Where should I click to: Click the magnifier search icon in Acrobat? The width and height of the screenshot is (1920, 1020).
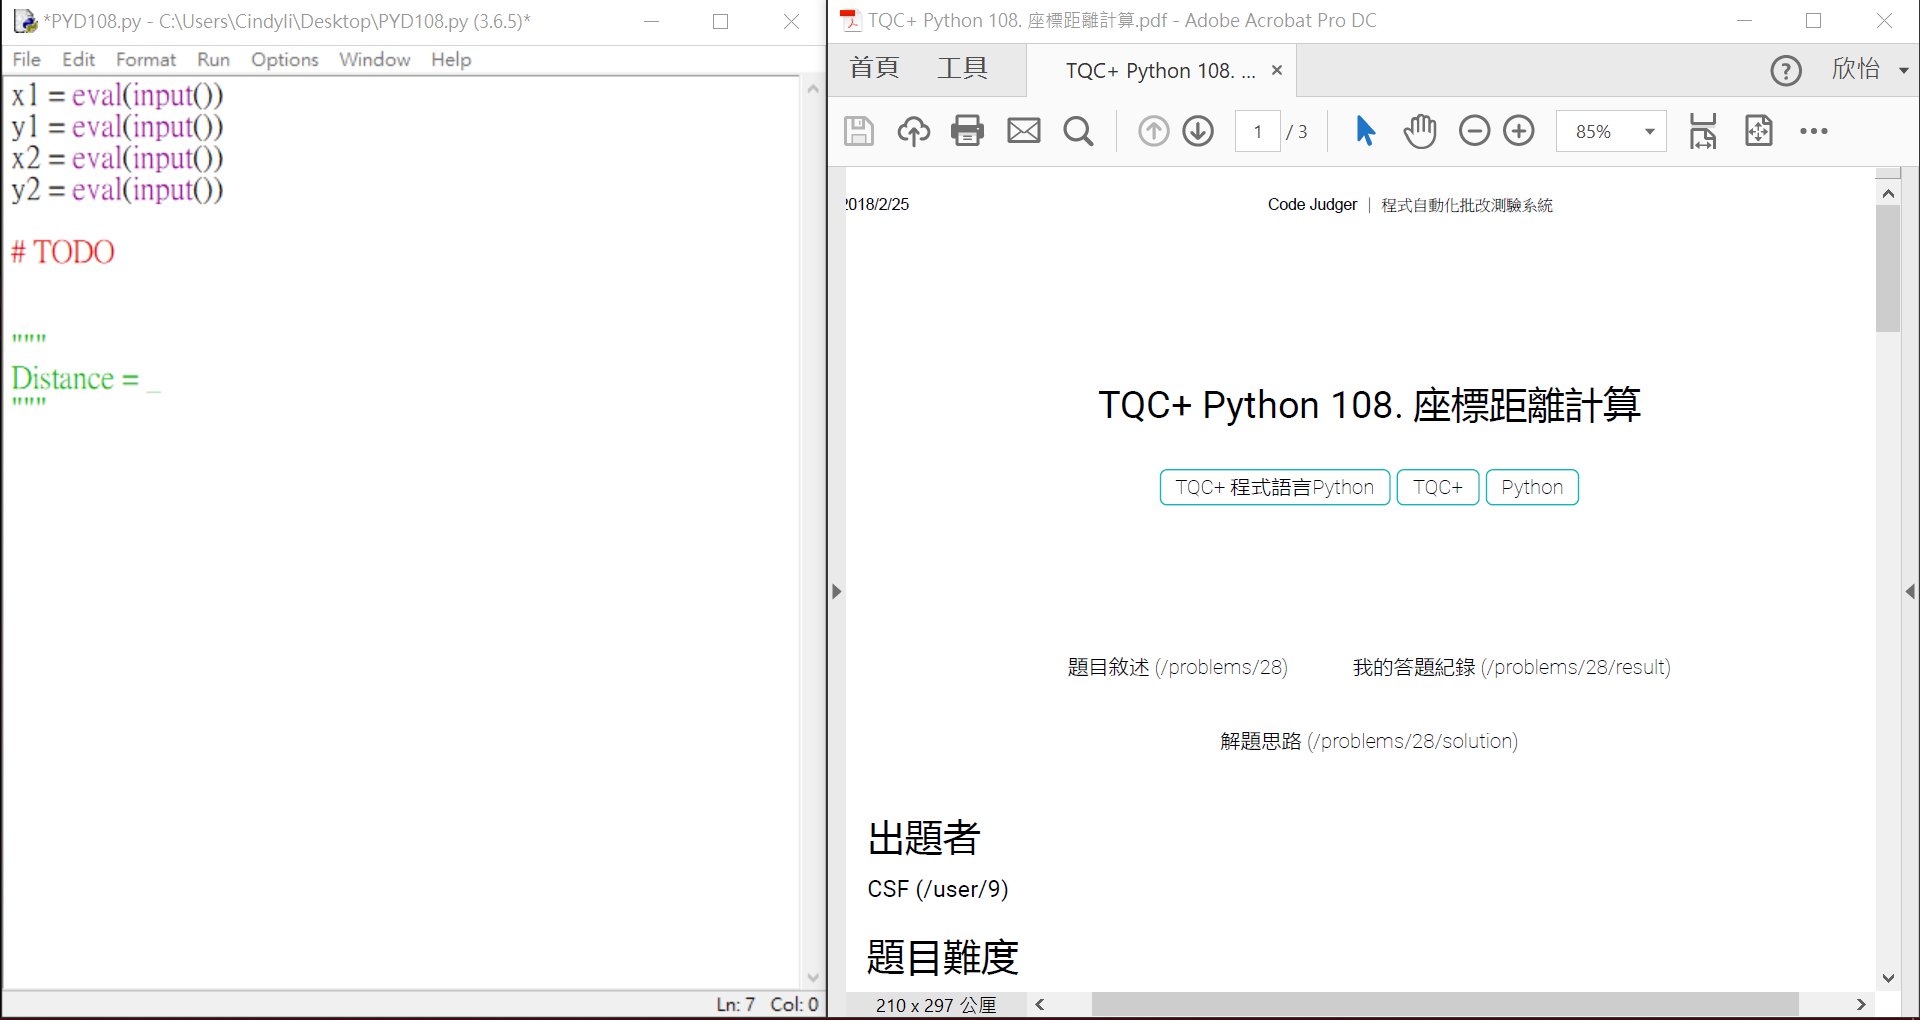(x=1078, y=131)
